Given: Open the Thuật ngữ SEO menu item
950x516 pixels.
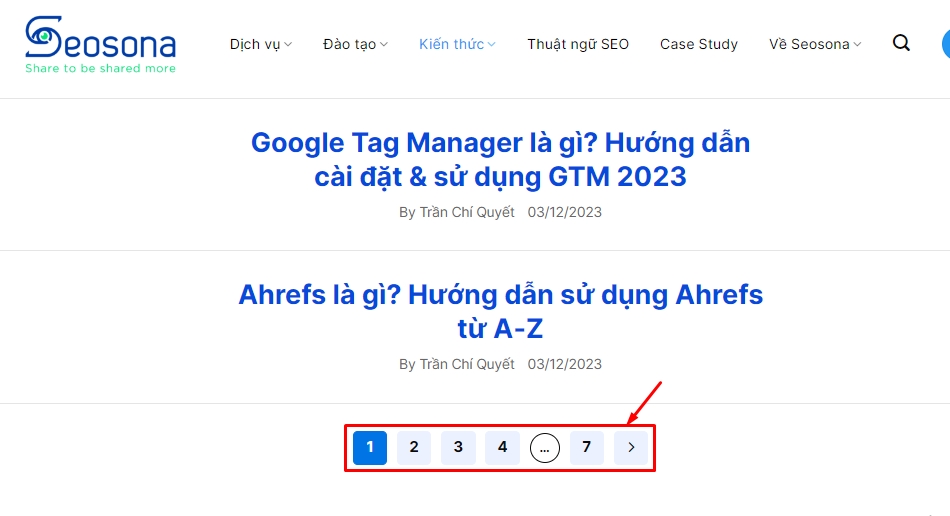Looking at the screenshot, I should (578, 44).
